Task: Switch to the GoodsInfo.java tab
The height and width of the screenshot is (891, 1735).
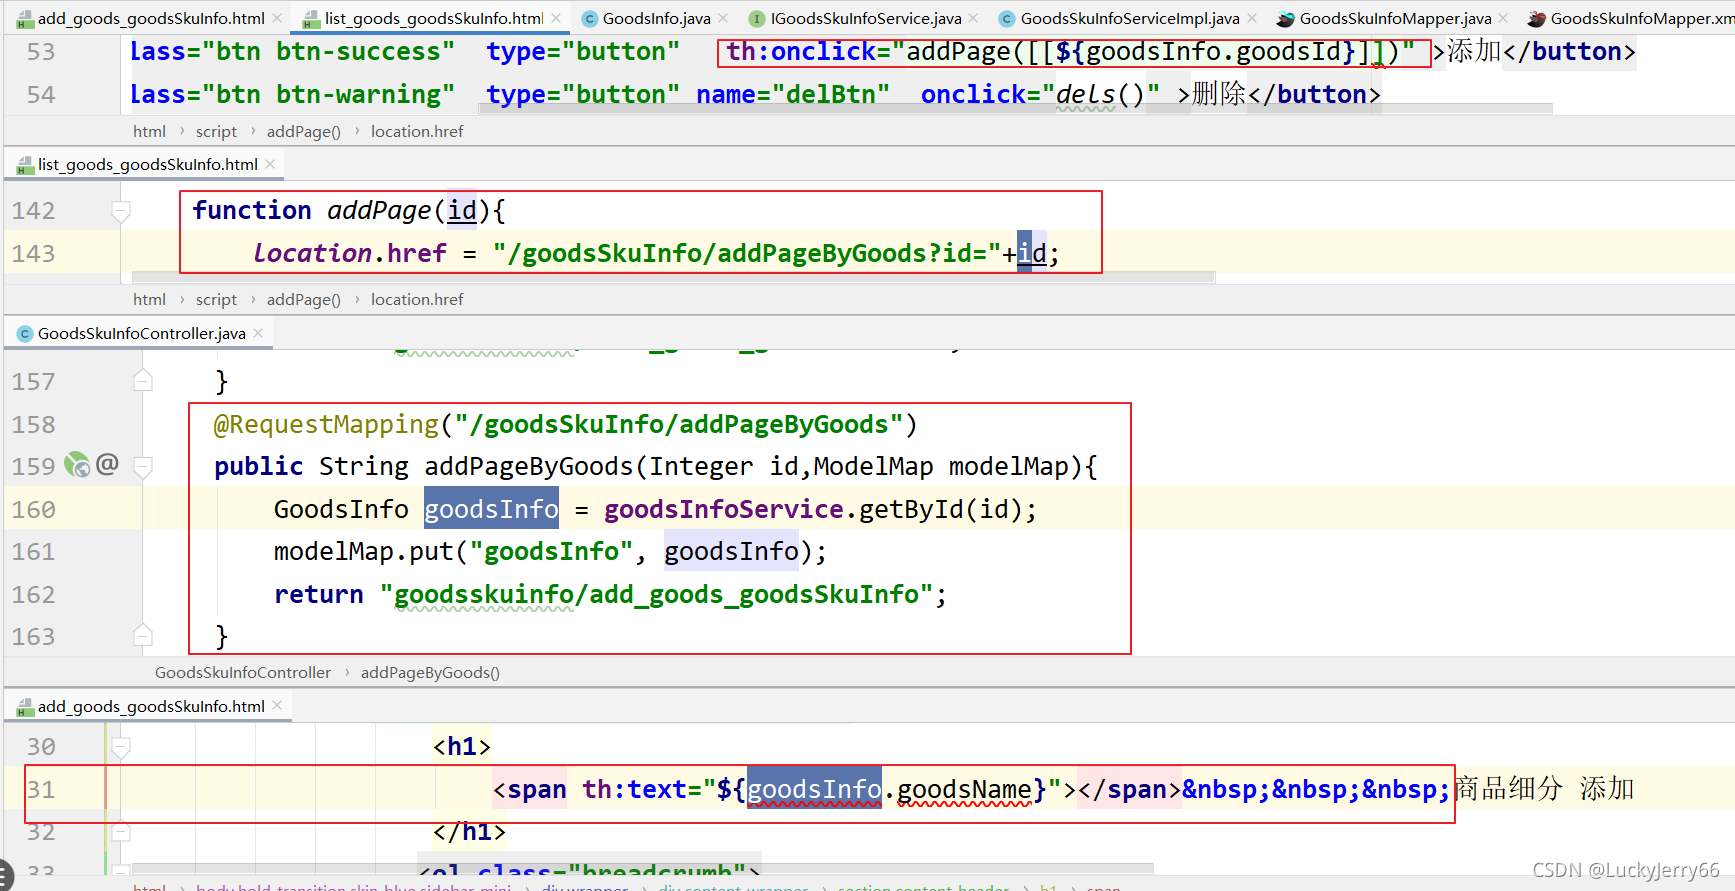Action: click(656, 18)
